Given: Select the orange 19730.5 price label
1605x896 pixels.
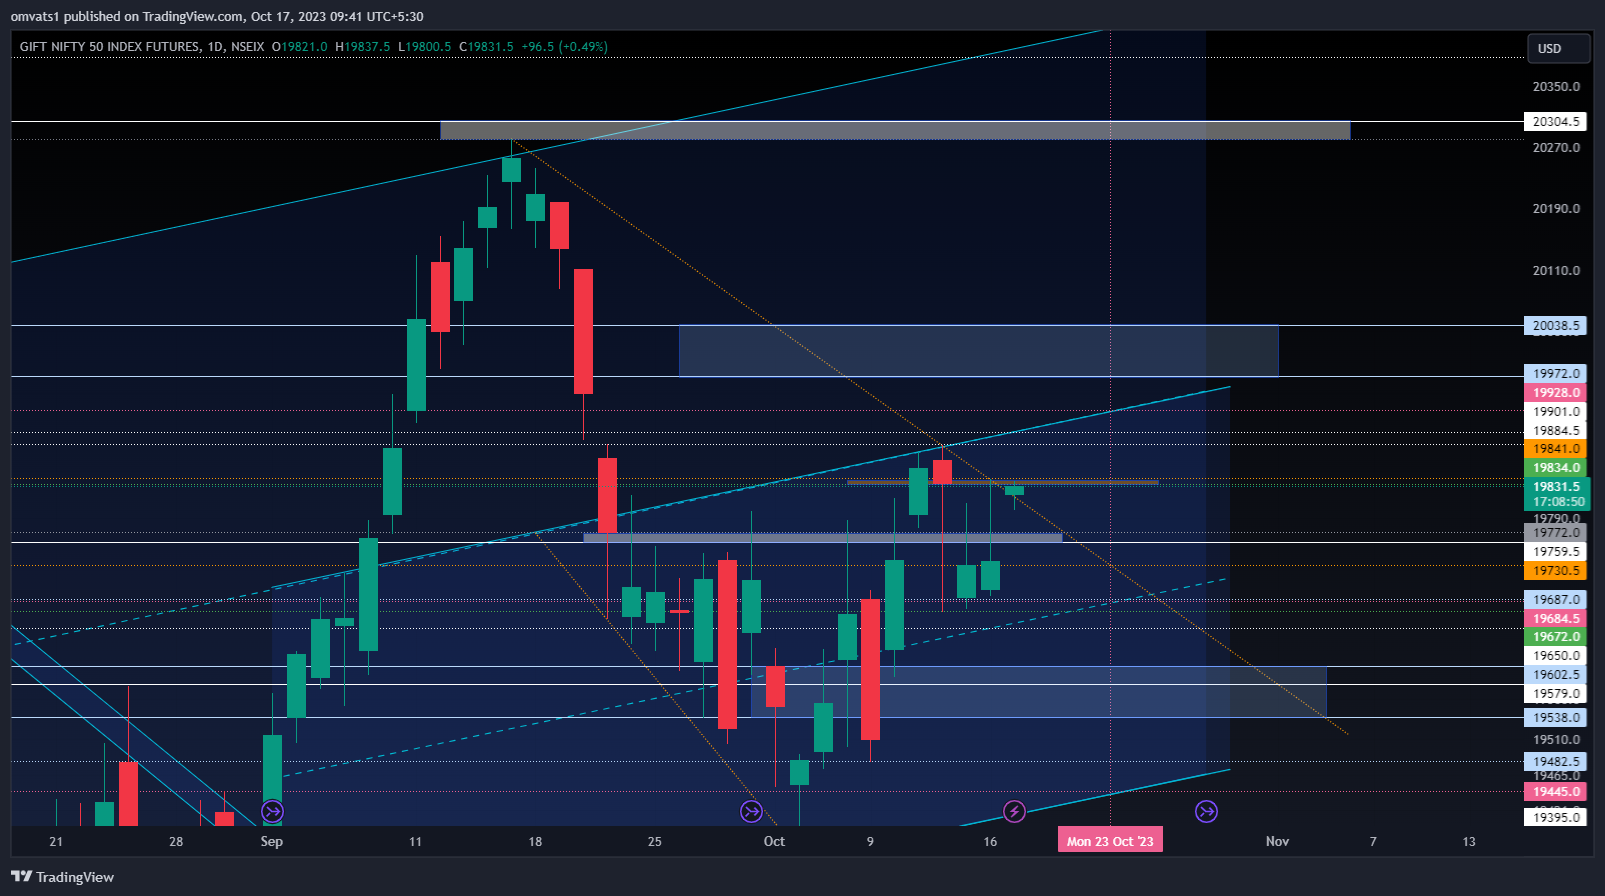Looking at the screenshot, I should click(x=1556, y=571).
